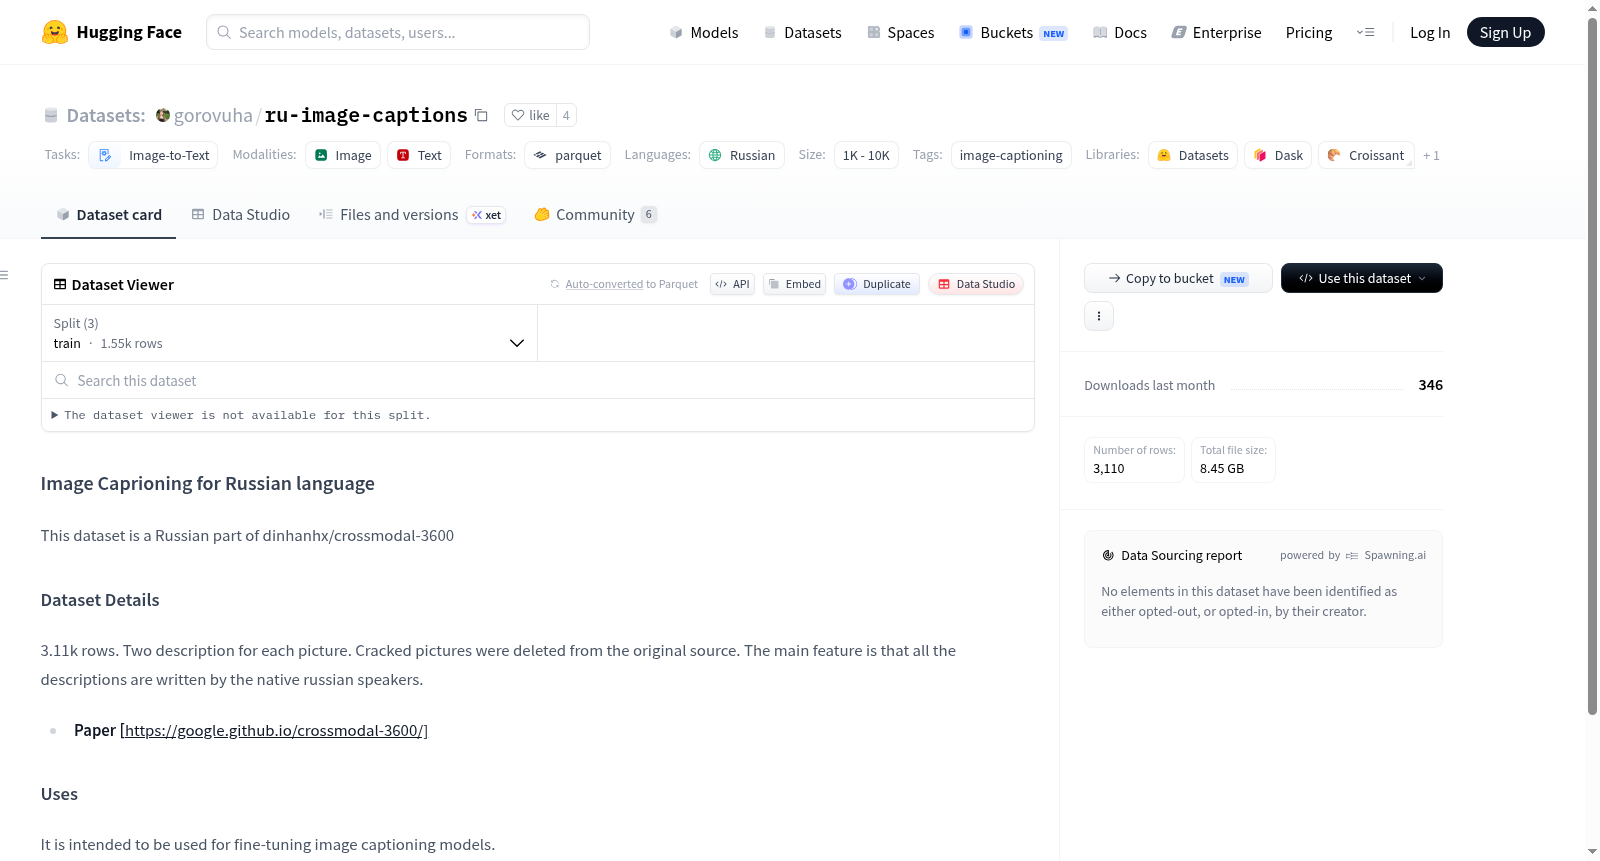Image resolution: width=1600 pixels, height=861 pixels.
Task: Open the Pricing link
Action: pos(1309,32)
